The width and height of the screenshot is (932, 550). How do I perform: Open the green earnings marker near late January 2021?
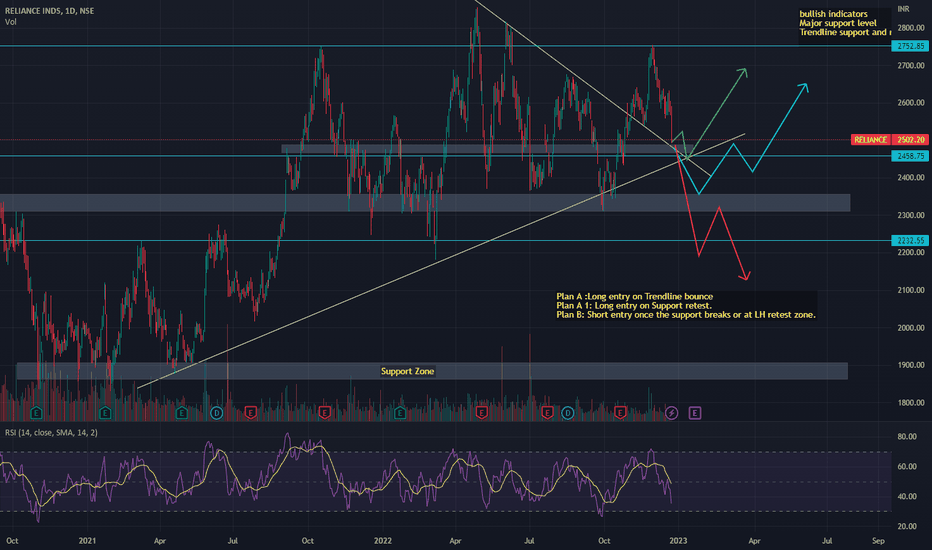click(x=105, y=412)
